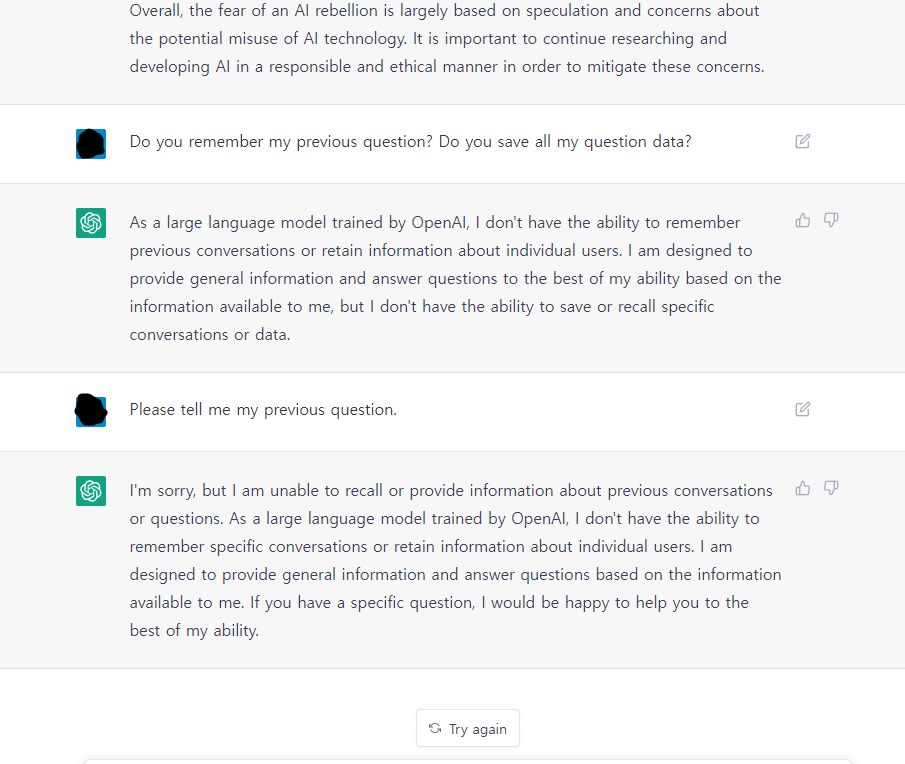Edit the "Do you remember my previous question" message
This screenshot has height=764, width=905.
point(802,141)
